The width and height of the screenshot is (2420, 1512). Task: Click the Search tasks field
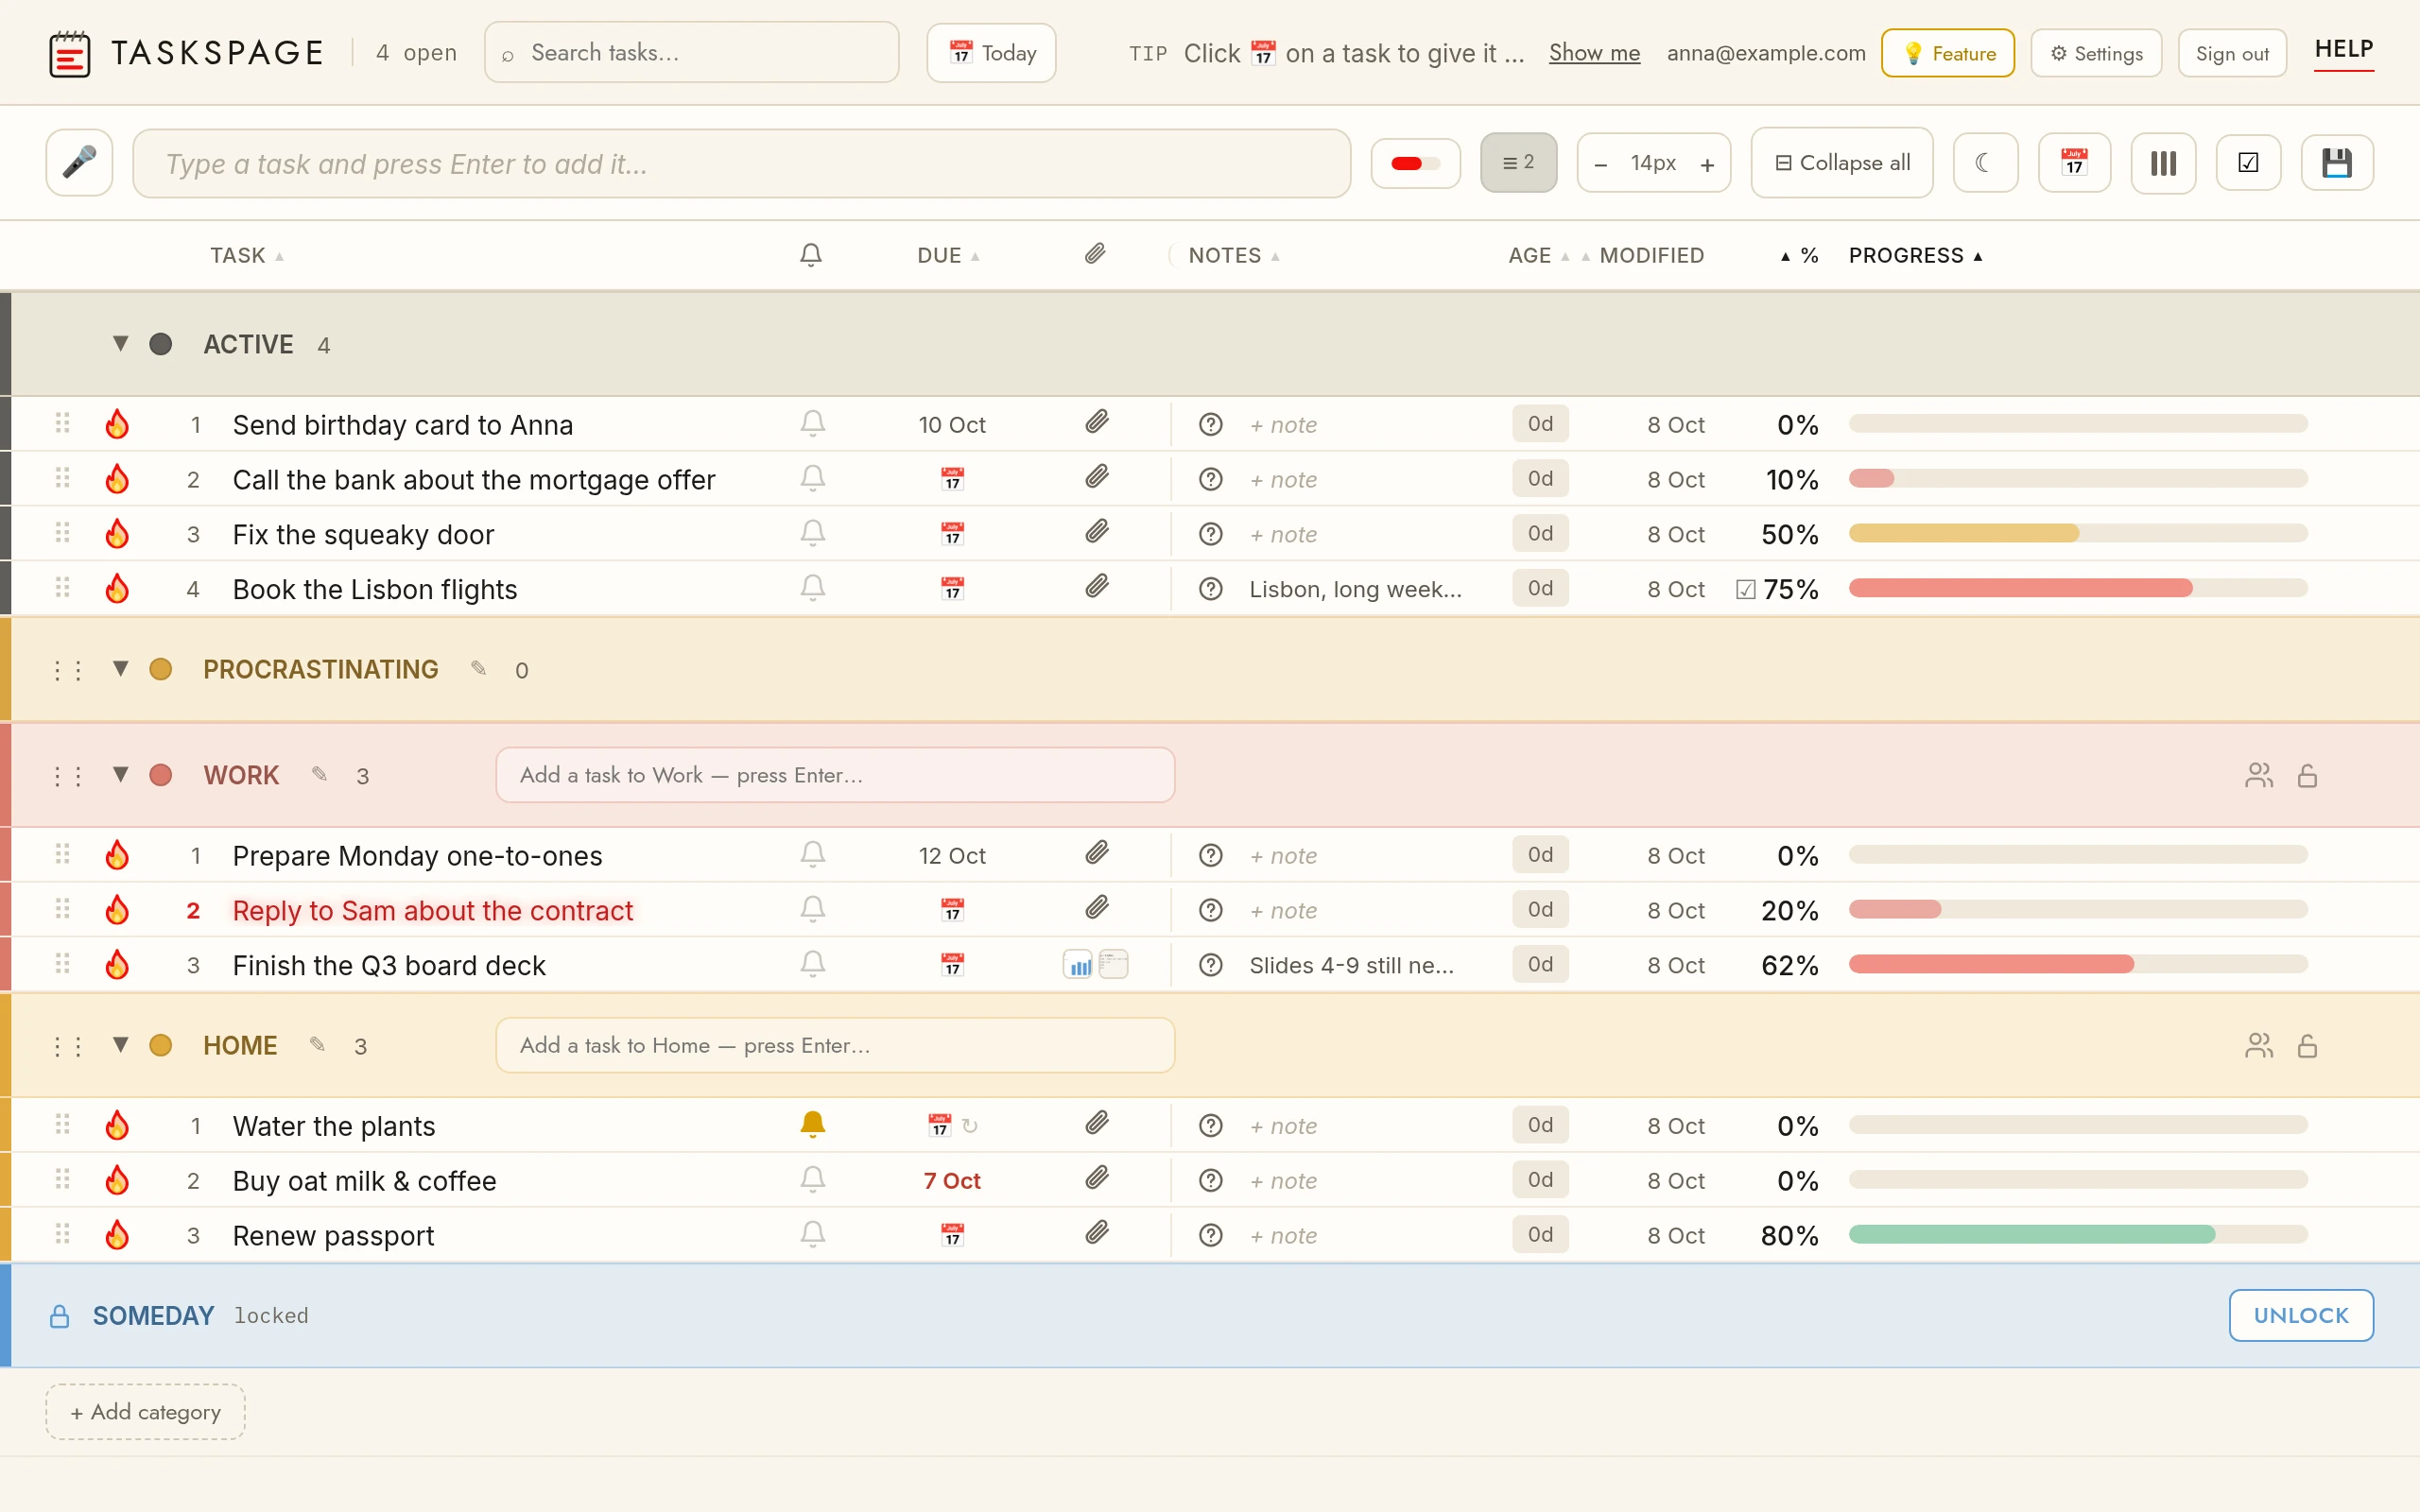point(691,53)
